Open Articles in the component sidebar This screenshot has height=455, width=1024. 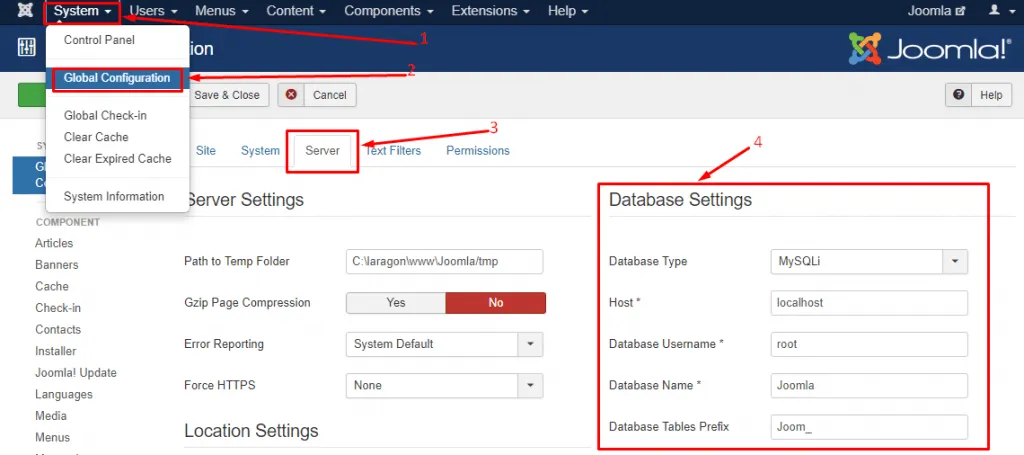click(54, 243)
